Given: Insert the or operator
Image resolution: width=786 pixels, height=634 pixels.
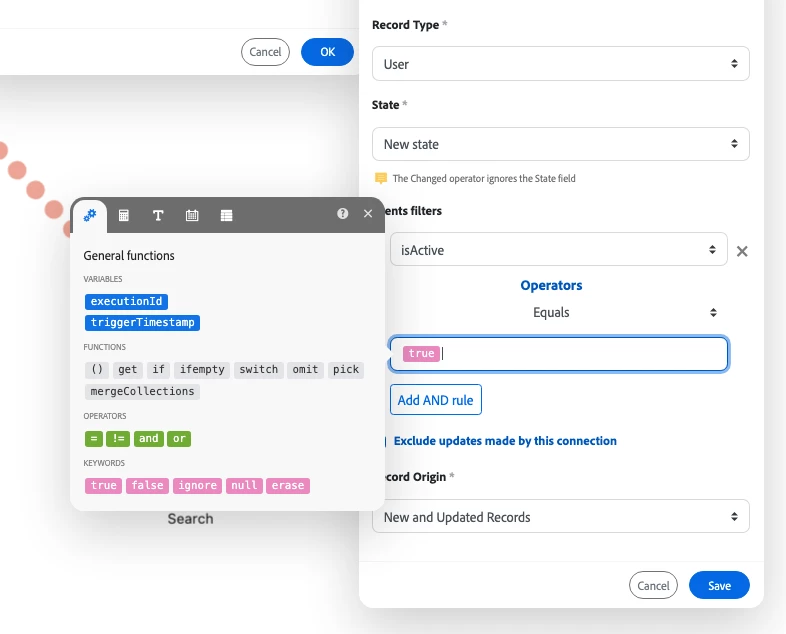Looking at the screenshot, I should coord(179,439).
